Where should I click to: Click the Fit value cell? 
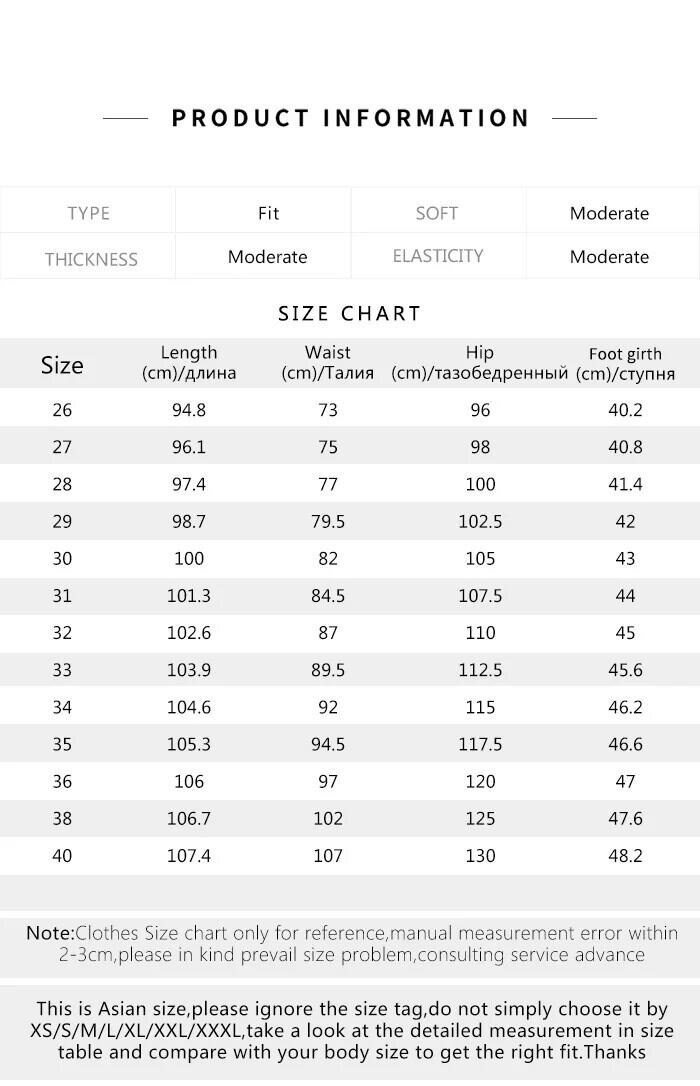pyautogui.click(x=268, y=213)
